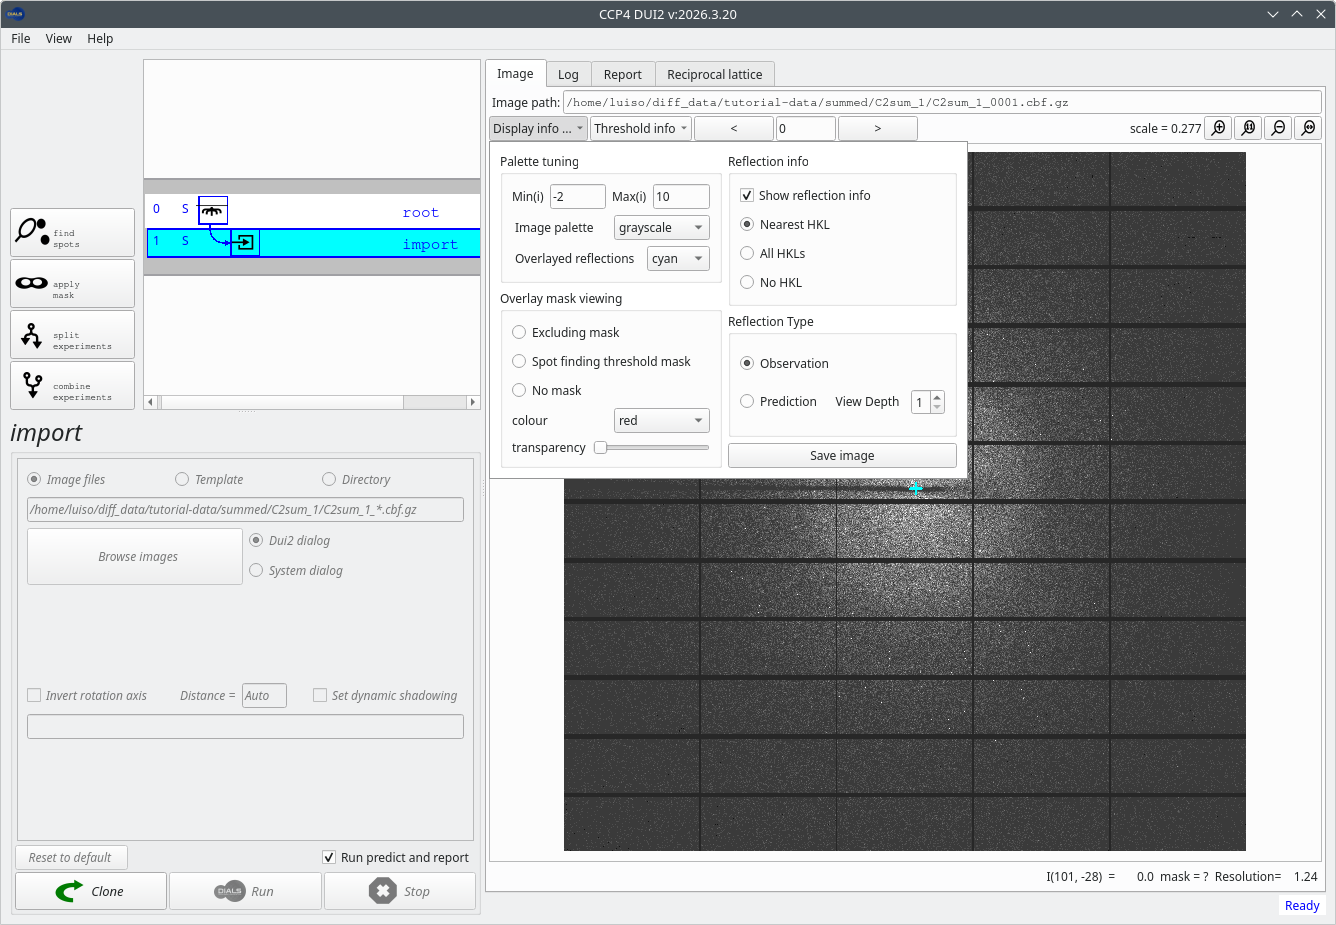Click the DIALS app icon in title bar
Viewport: 1336px width, 925px height.
pos(15,14)
